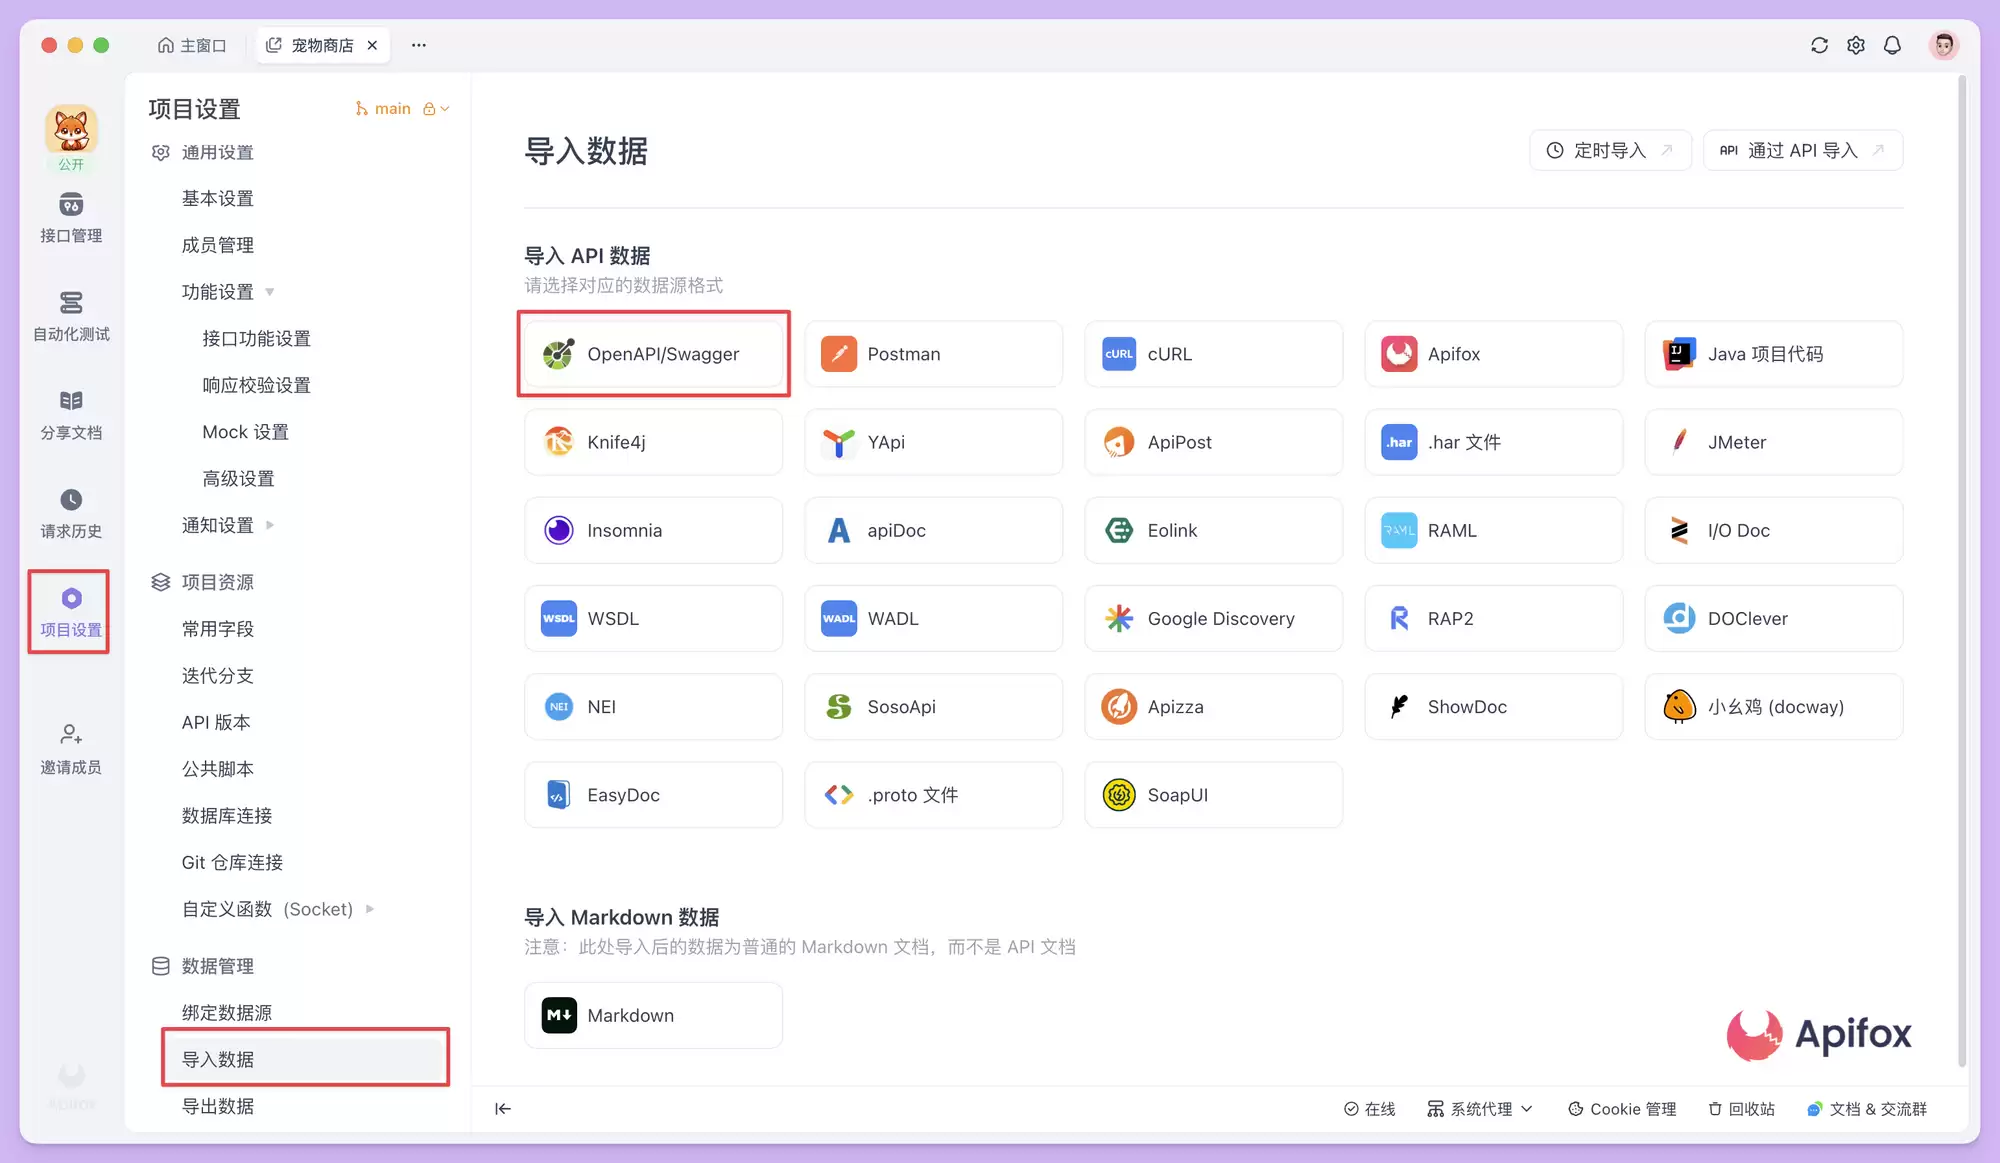Image resolution: width=2000 pixels, height=1163 pixels.
Task: Select RAML import format
Action: click(1493, 530)
